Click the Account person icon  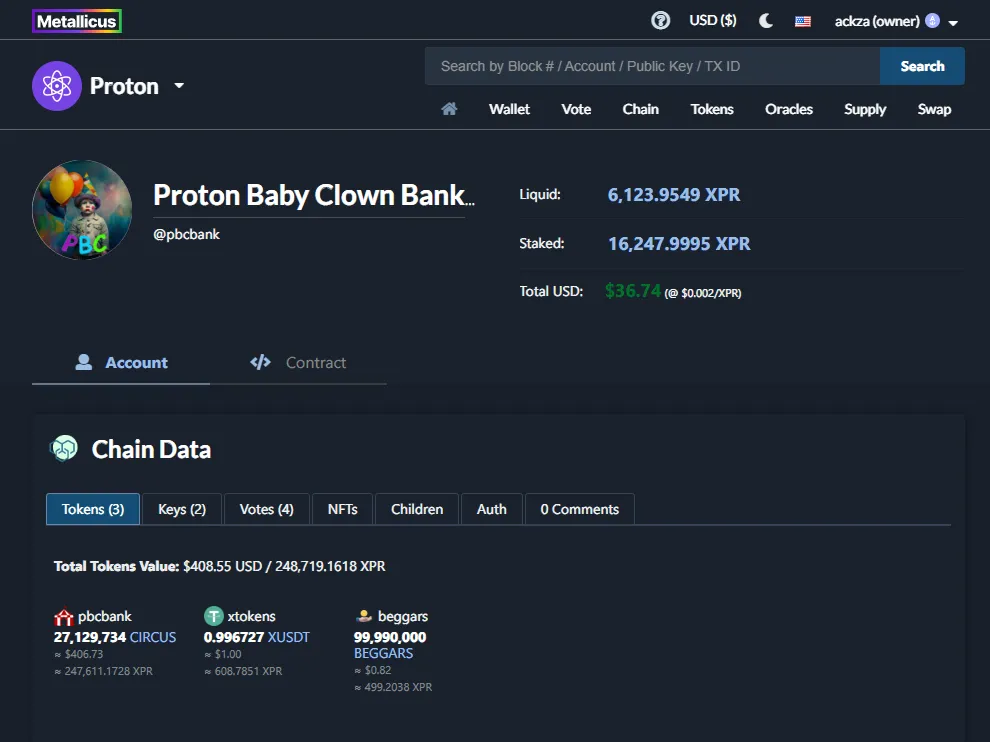coord(83,362)
